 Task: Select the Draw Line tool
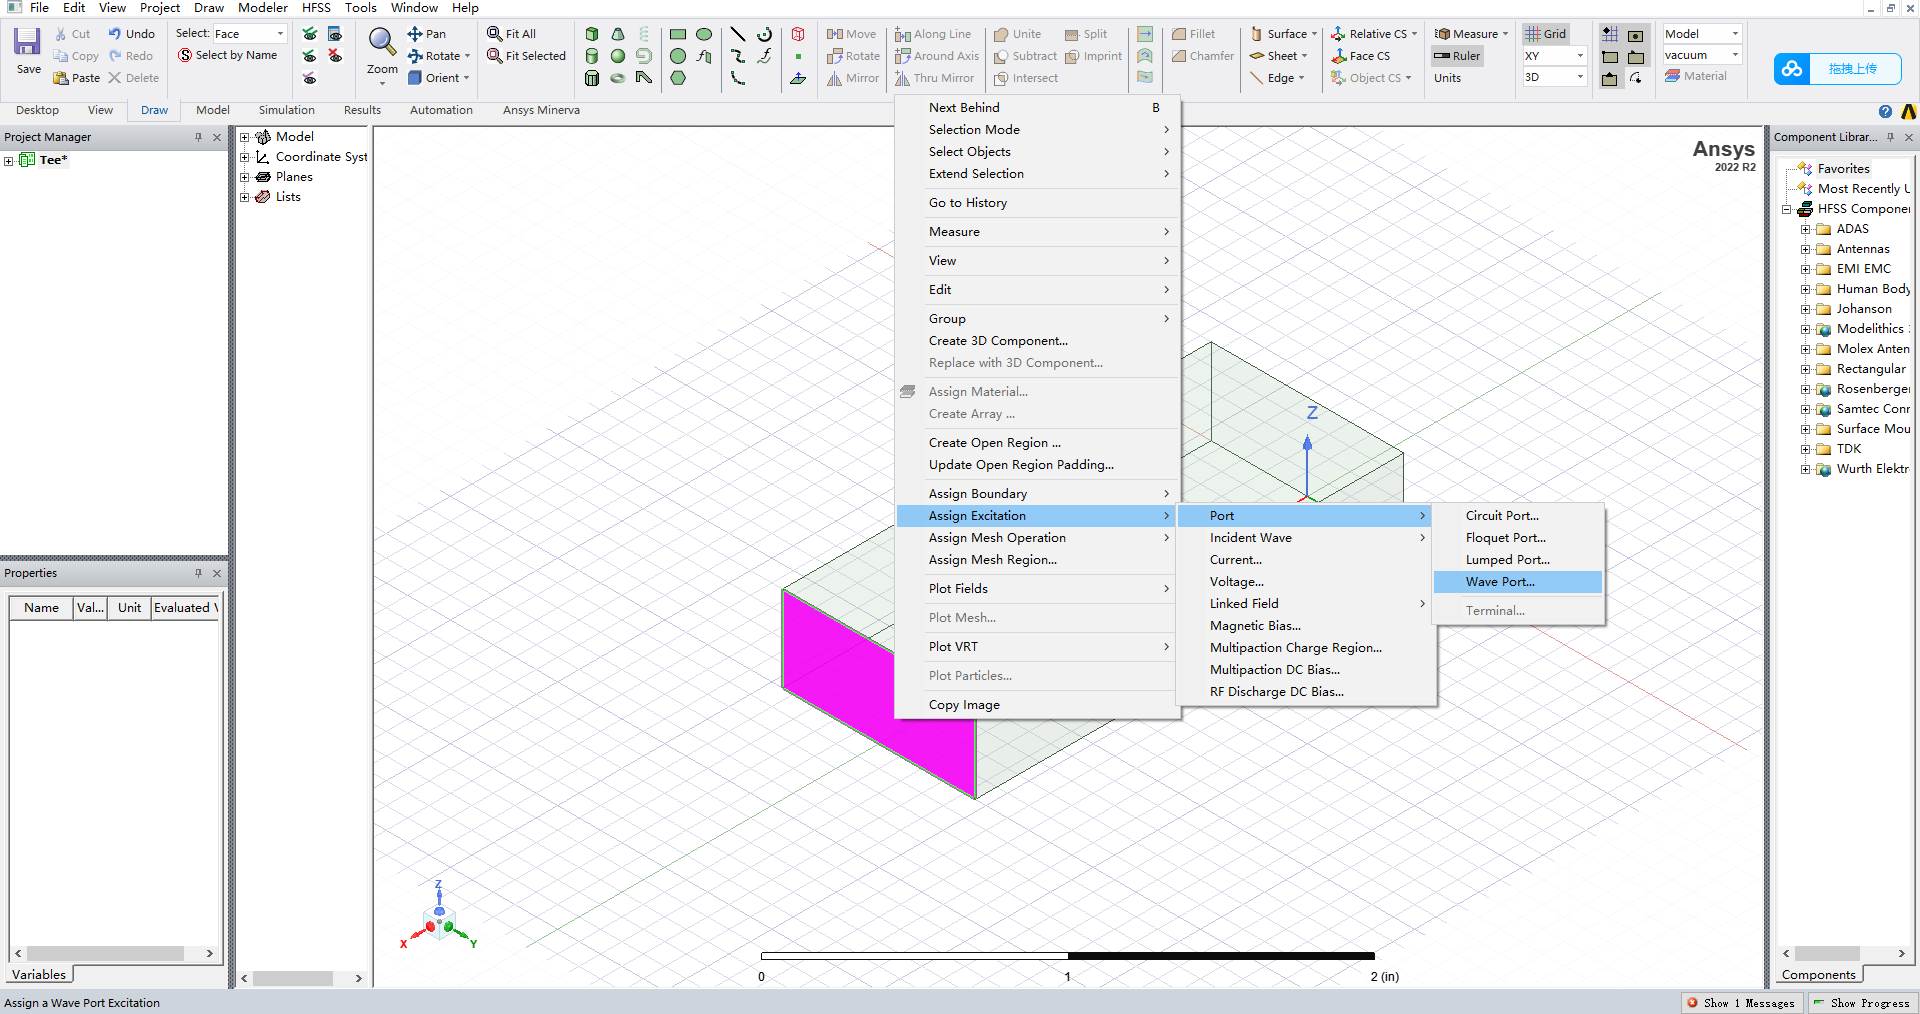(738, 34)
